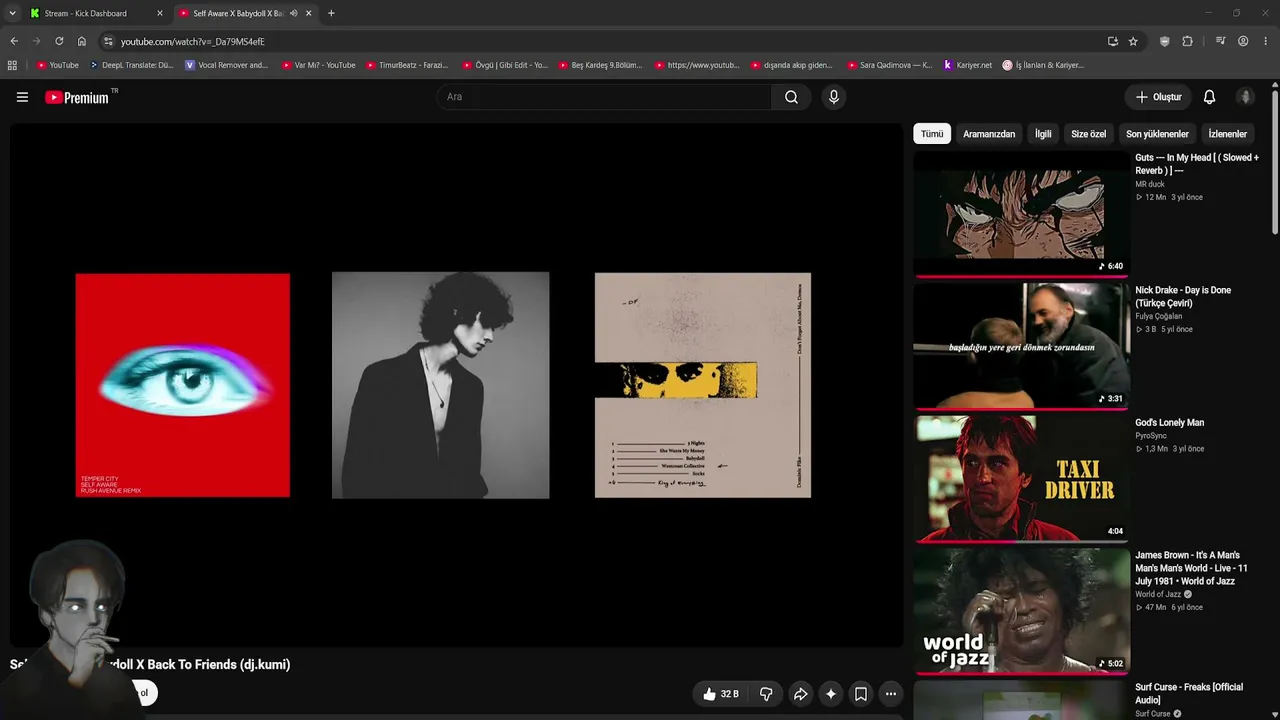Viewport: 1280px width, 720px height.
Task: Select the Size özel filter chip
Action: pyautogui.click(x=1089, y=134)
